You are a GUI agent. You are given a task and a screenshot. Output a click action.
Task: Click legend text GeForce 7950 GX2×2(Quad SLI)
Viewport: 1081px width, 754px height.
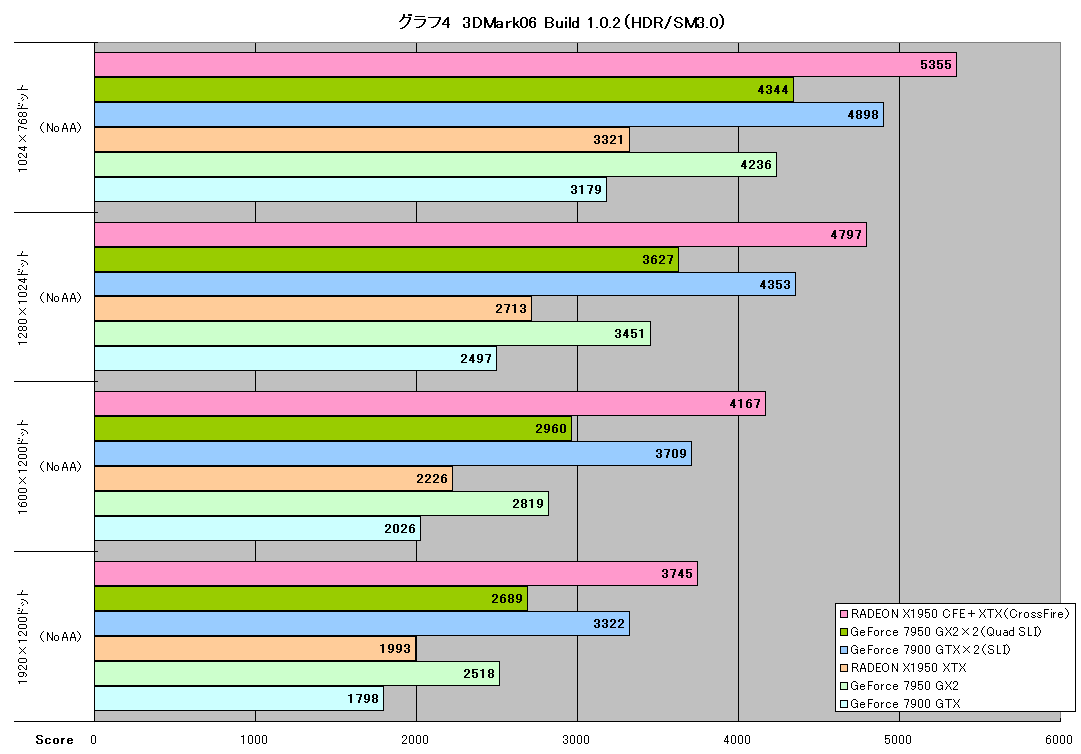tap(946, 632)
